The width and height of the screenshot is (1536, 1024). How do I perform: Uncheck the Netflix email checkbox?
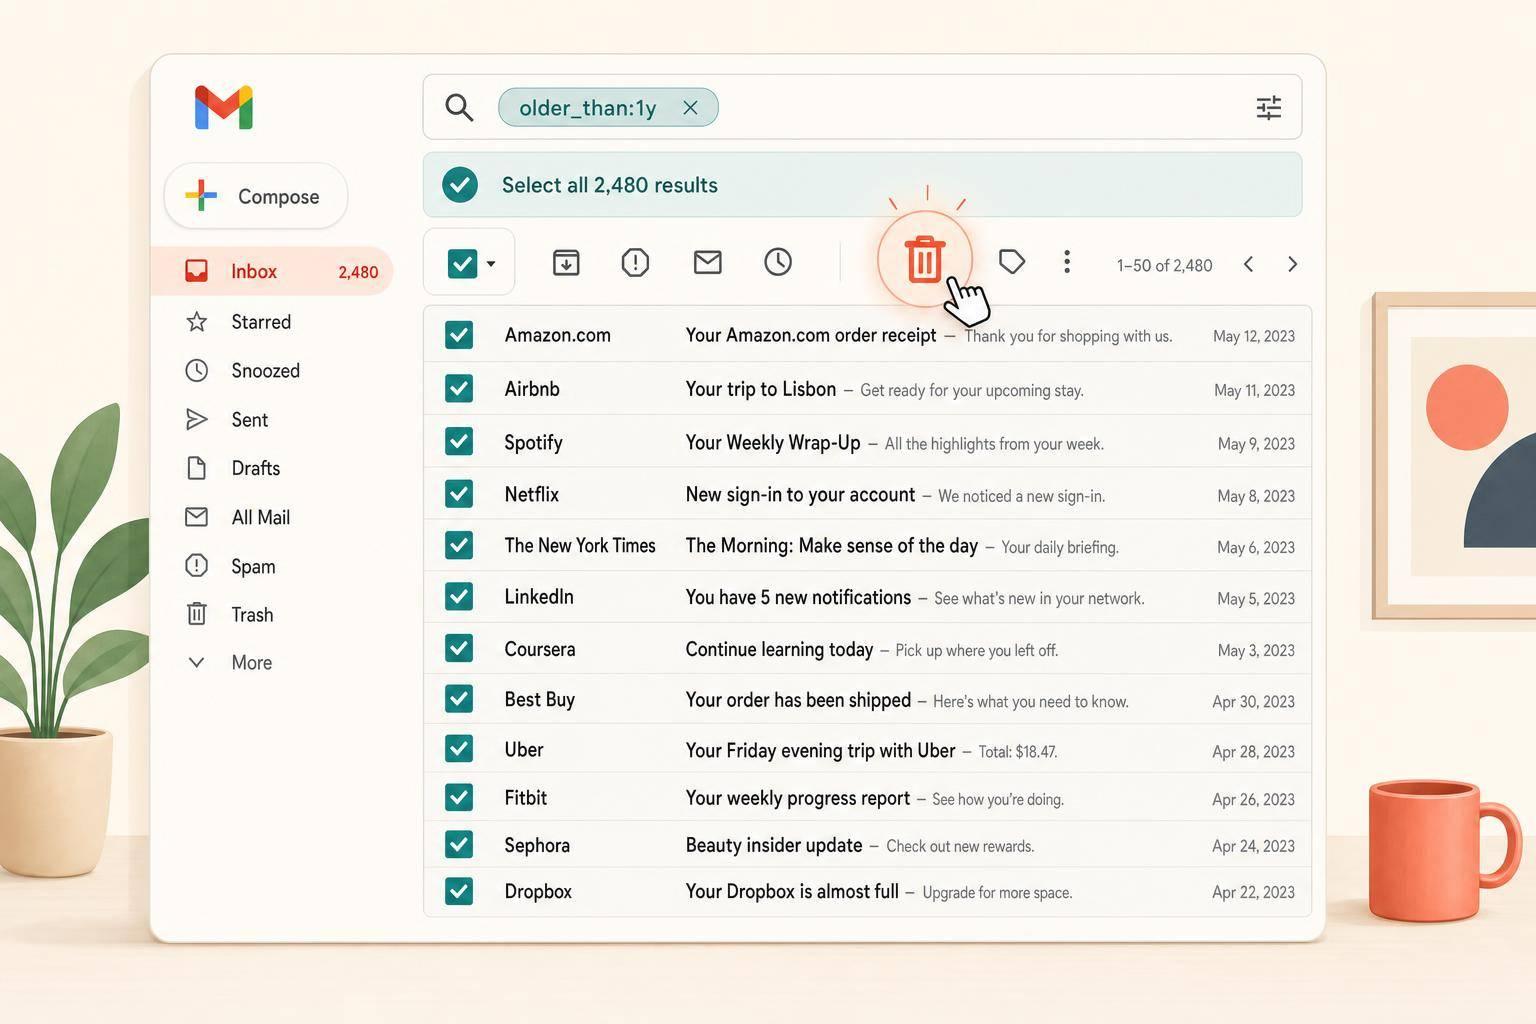[459, 493]
